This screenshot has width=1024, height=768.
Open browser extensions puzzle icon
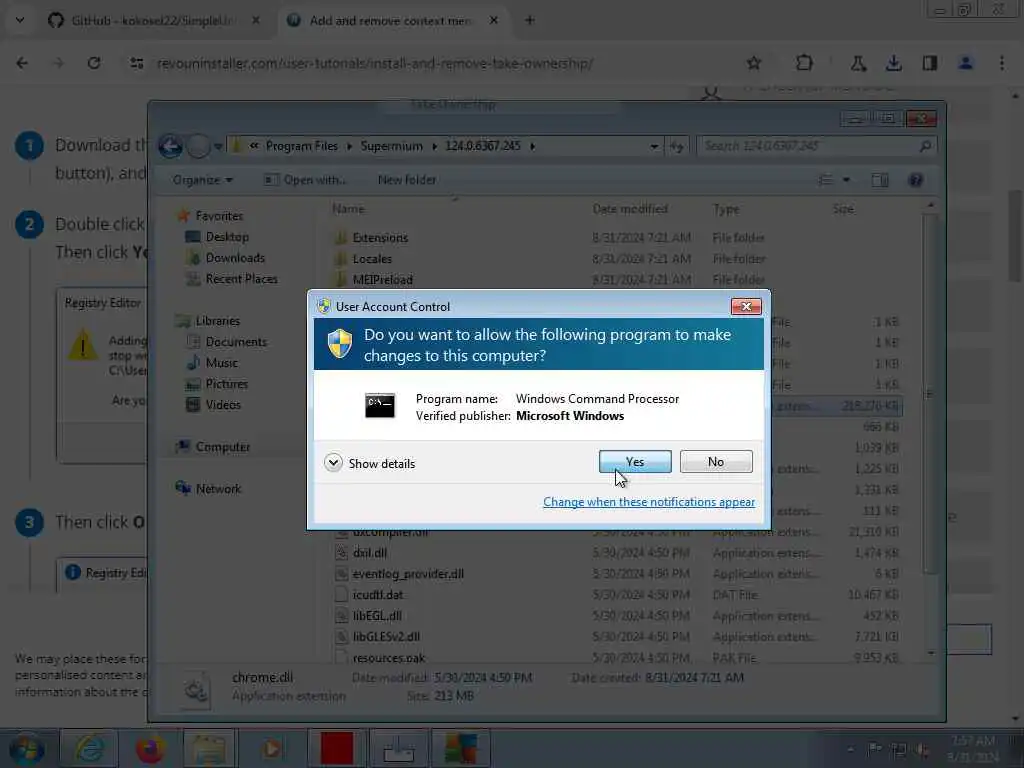tap(804, 63)
